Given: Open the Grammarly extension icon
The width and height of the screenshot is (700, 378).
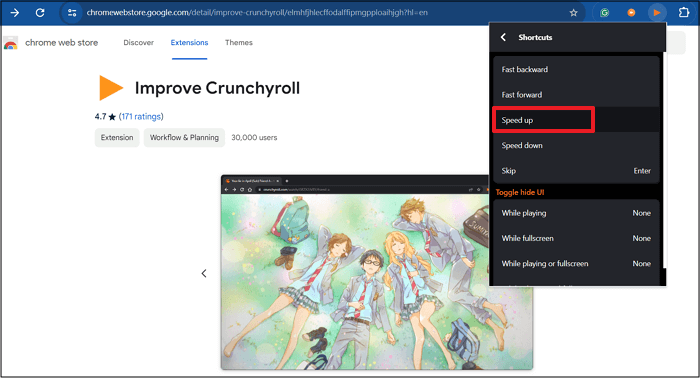Looking at the screenshot, I should [604, 13].
